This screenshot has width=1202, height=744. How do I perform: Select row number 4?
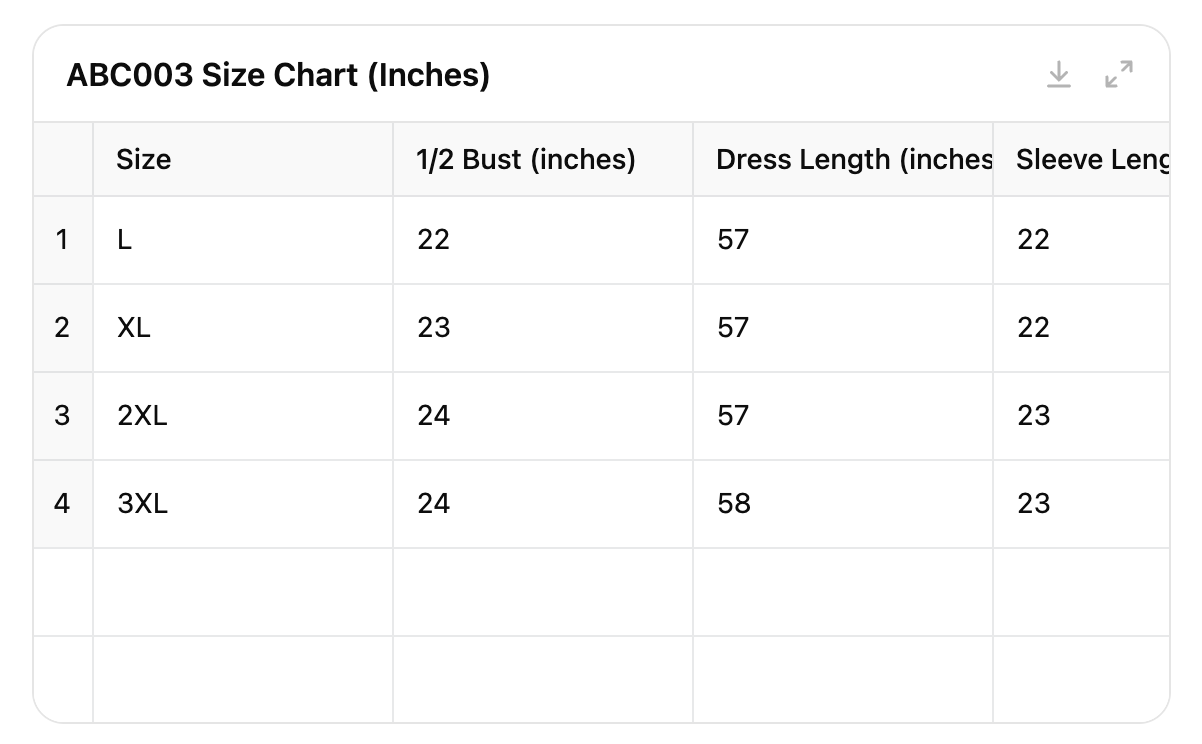pyautogui.click(x=62, y=504)
